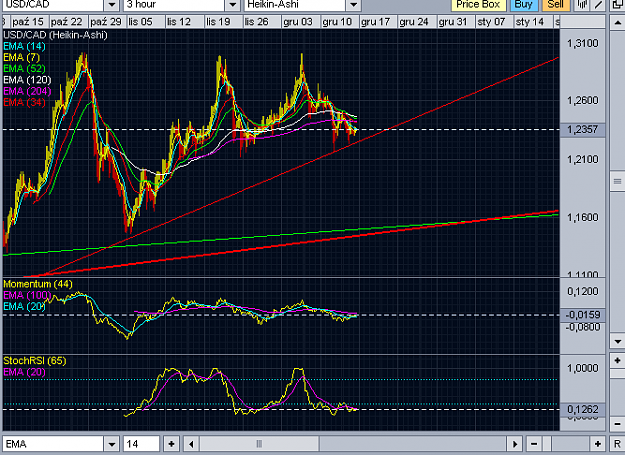Click the USD/CAD (Heikin-Ashi) chart title

[x=55, y=35]
